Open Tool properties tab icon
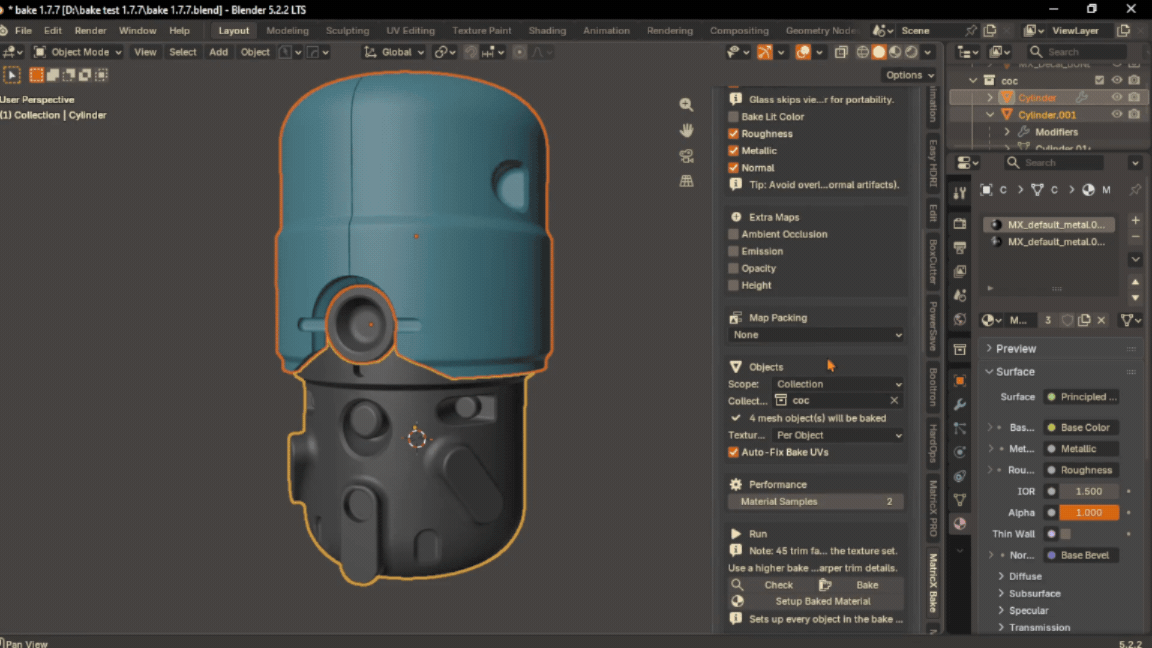1152x648 pixels. 960,193
